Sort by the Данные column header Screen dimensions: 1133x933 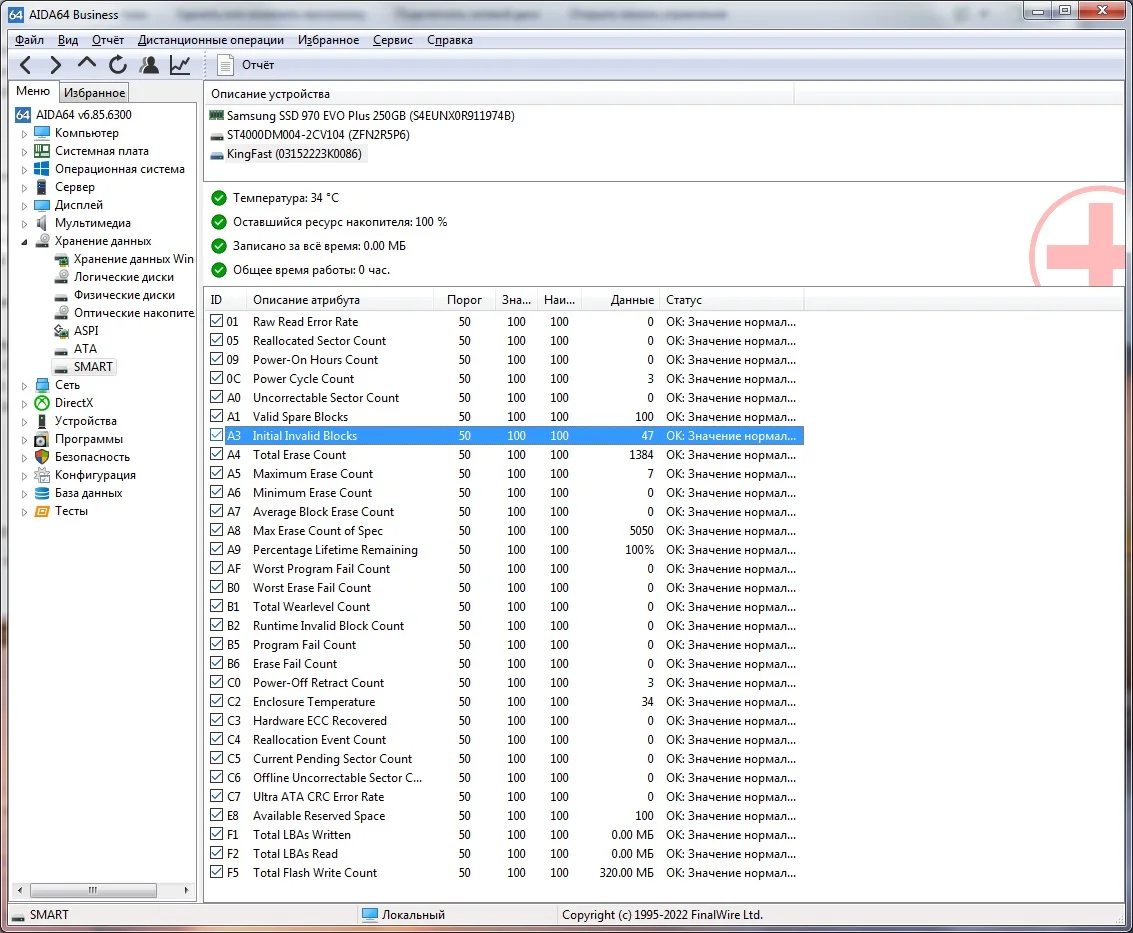[x=620, y=300]
